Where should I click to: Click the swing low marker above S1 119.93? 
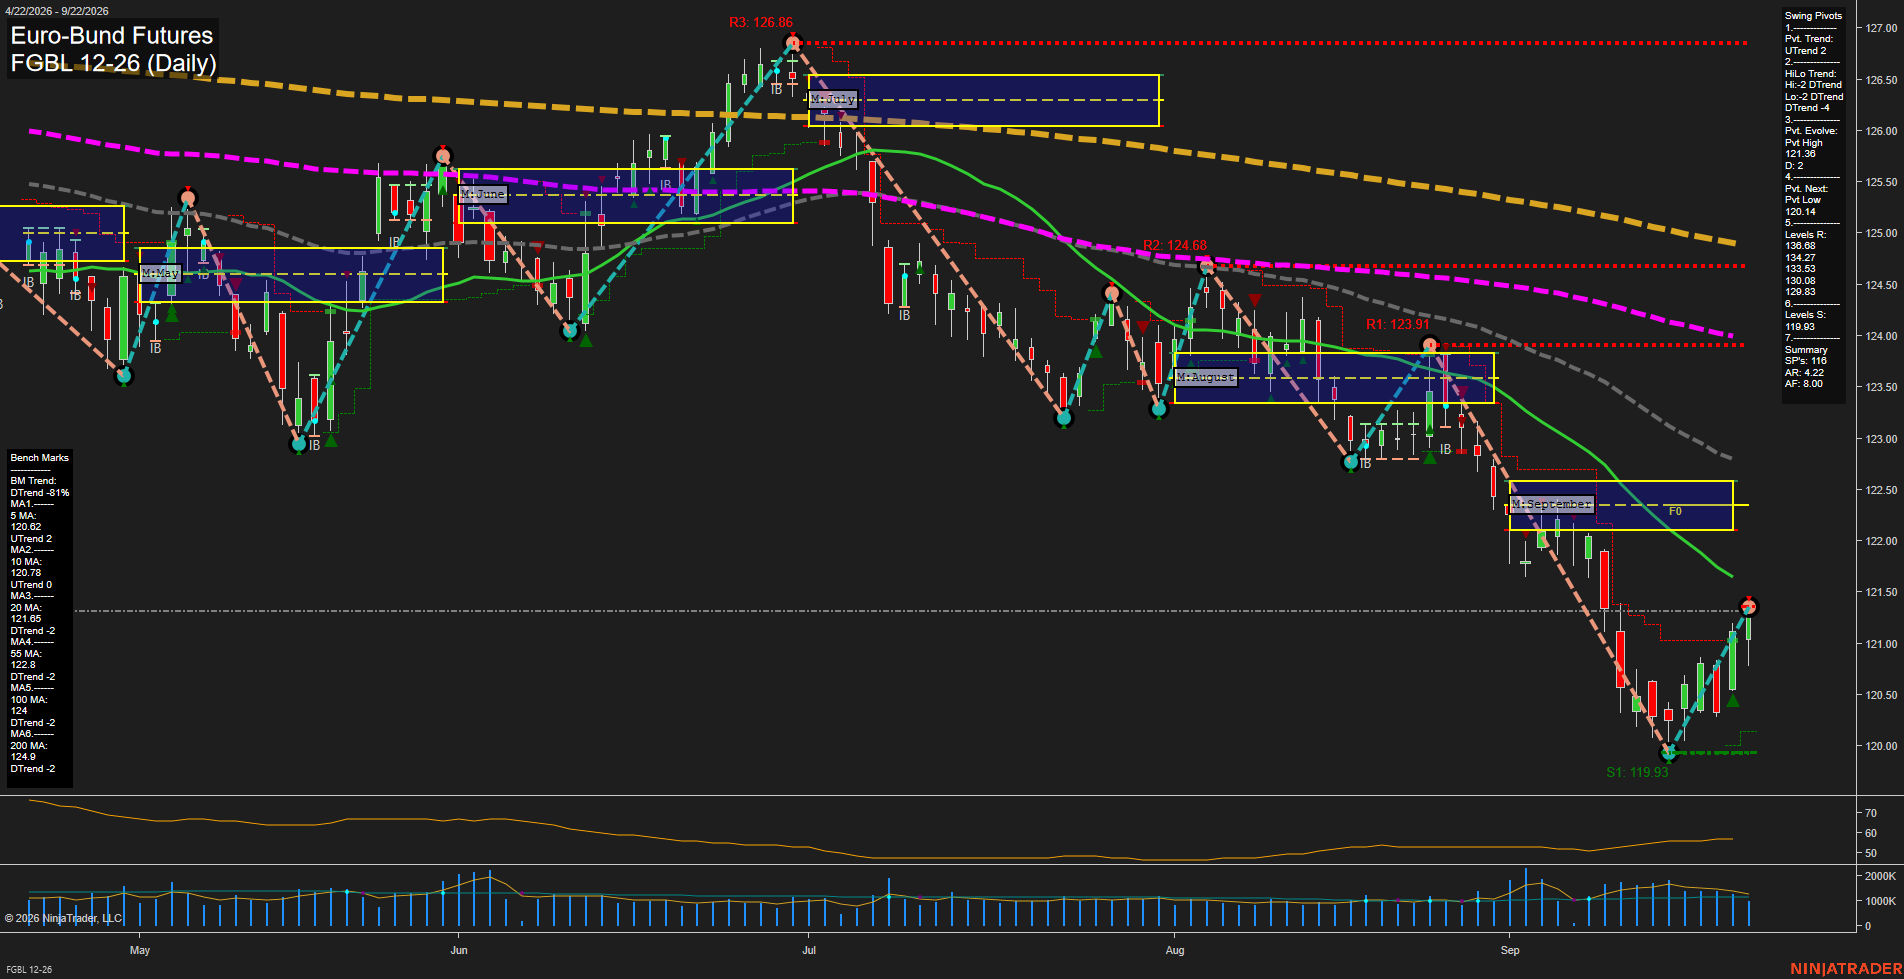tap(1667, 752)
